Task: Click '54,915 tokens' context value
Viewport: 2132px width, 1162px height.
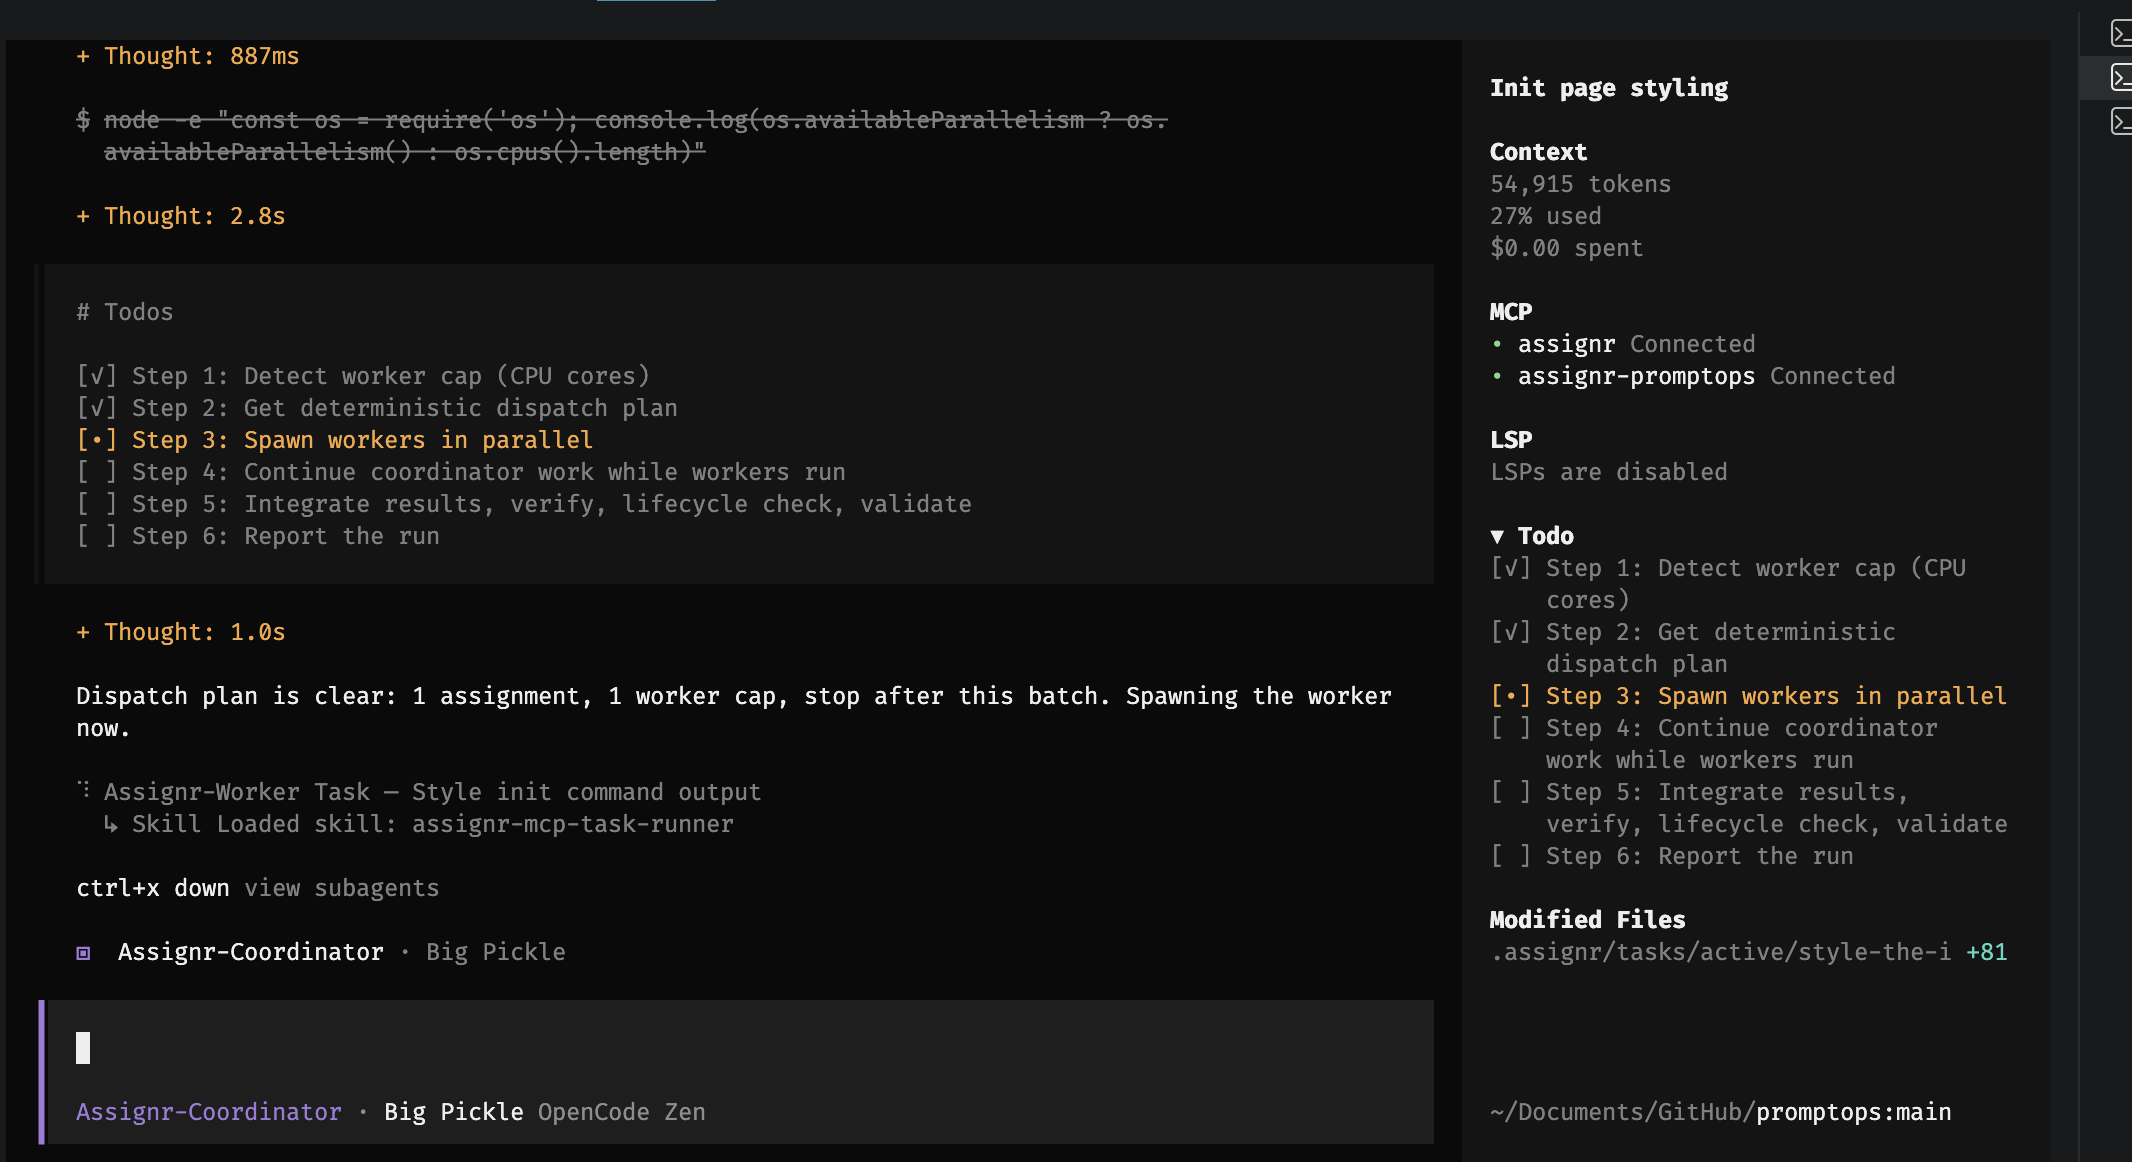Action: coord(1581,184)
